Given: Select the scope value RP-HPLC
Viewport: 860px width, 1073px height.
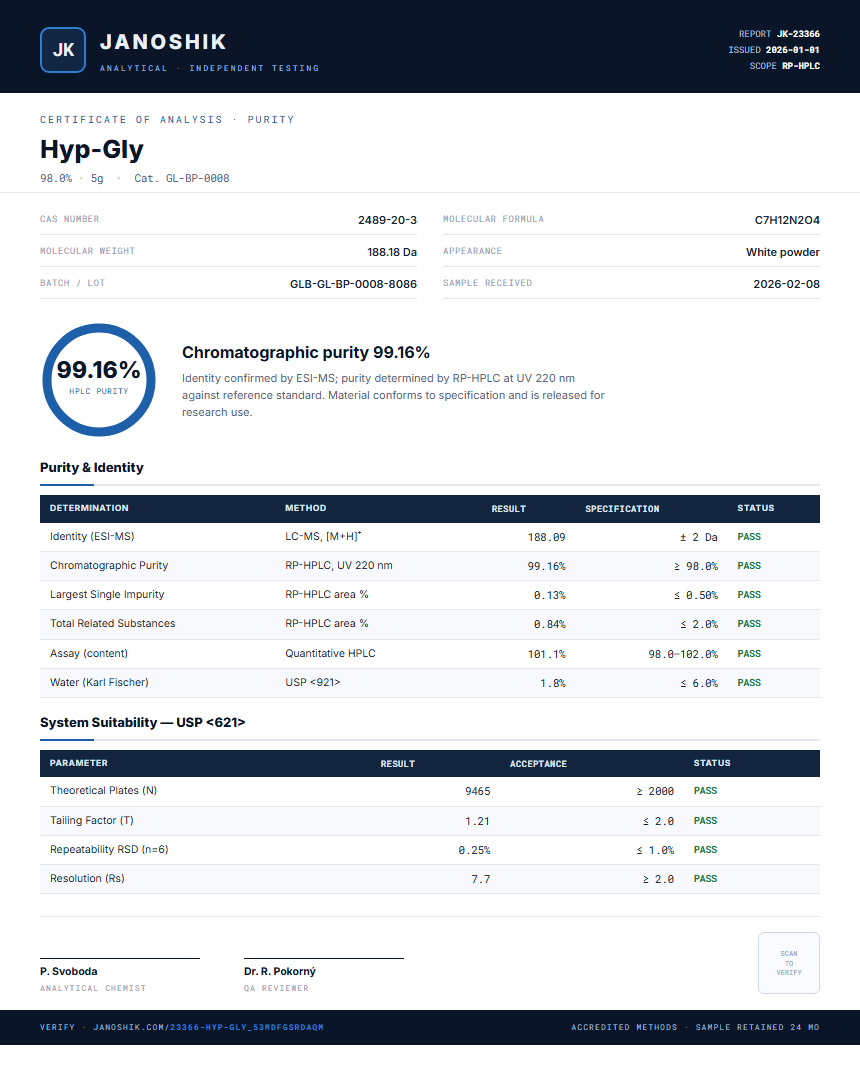Looking at the screenshot, I should [800, 66].
